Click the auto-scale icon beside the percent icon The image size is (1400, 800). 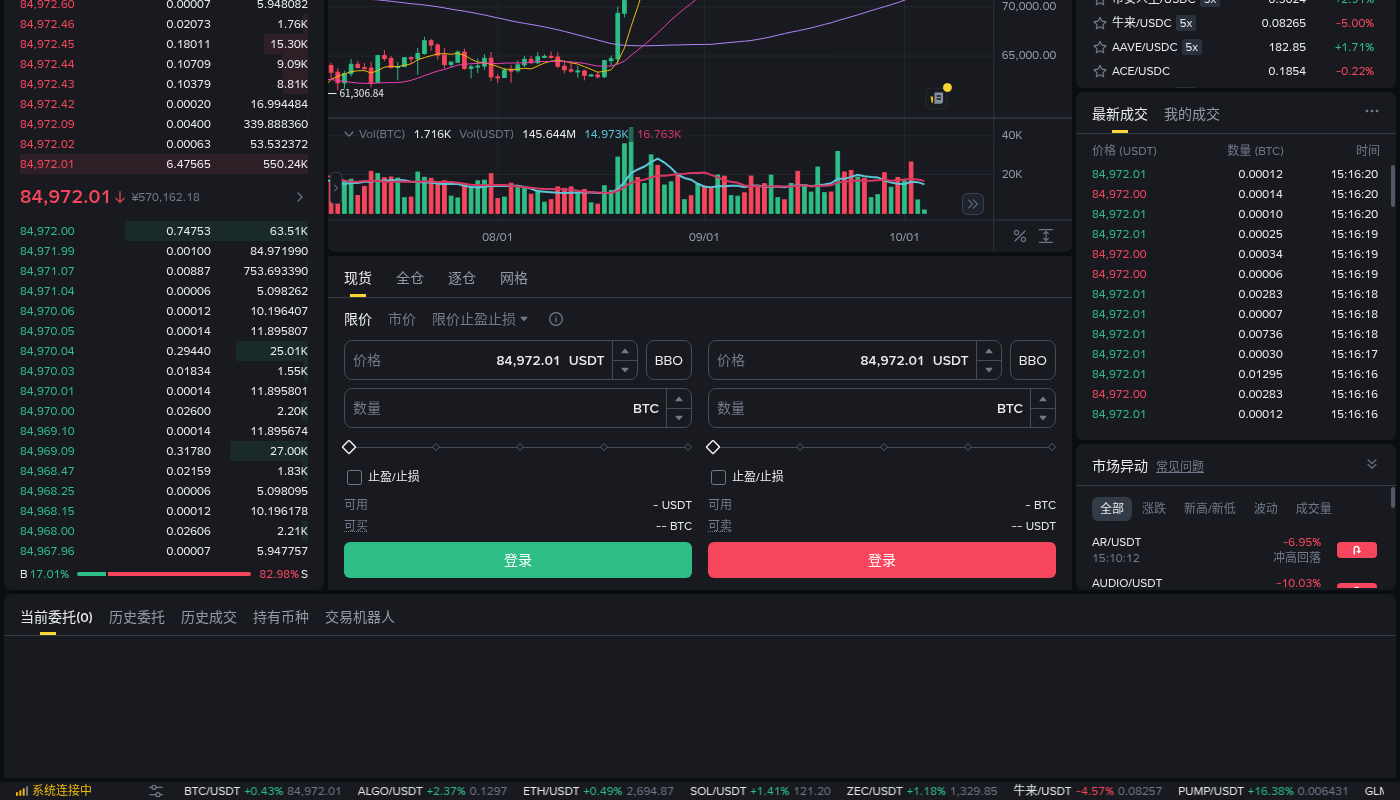click(1046, 236)
